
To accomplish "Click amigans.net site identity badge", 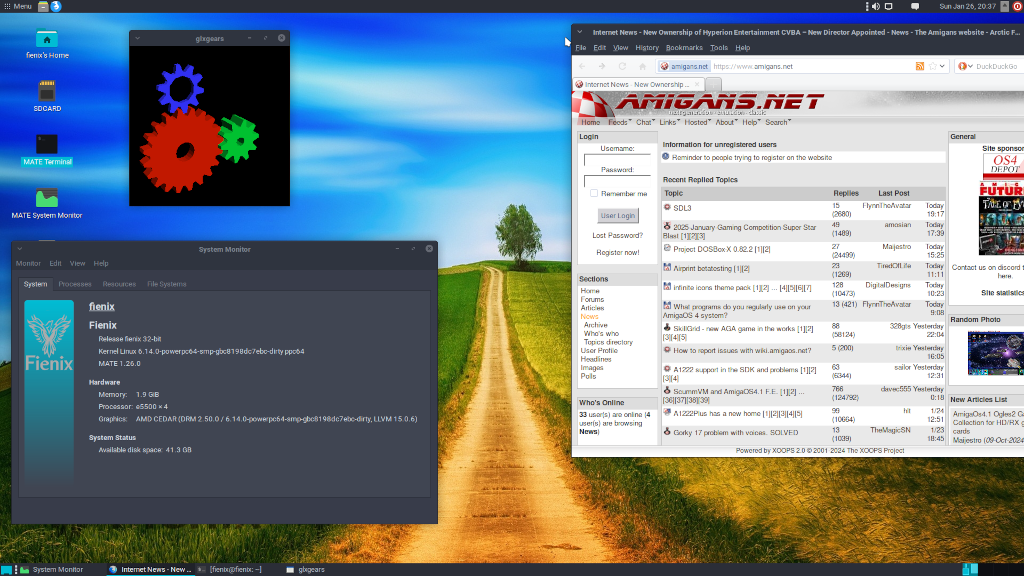I will 684,66.
